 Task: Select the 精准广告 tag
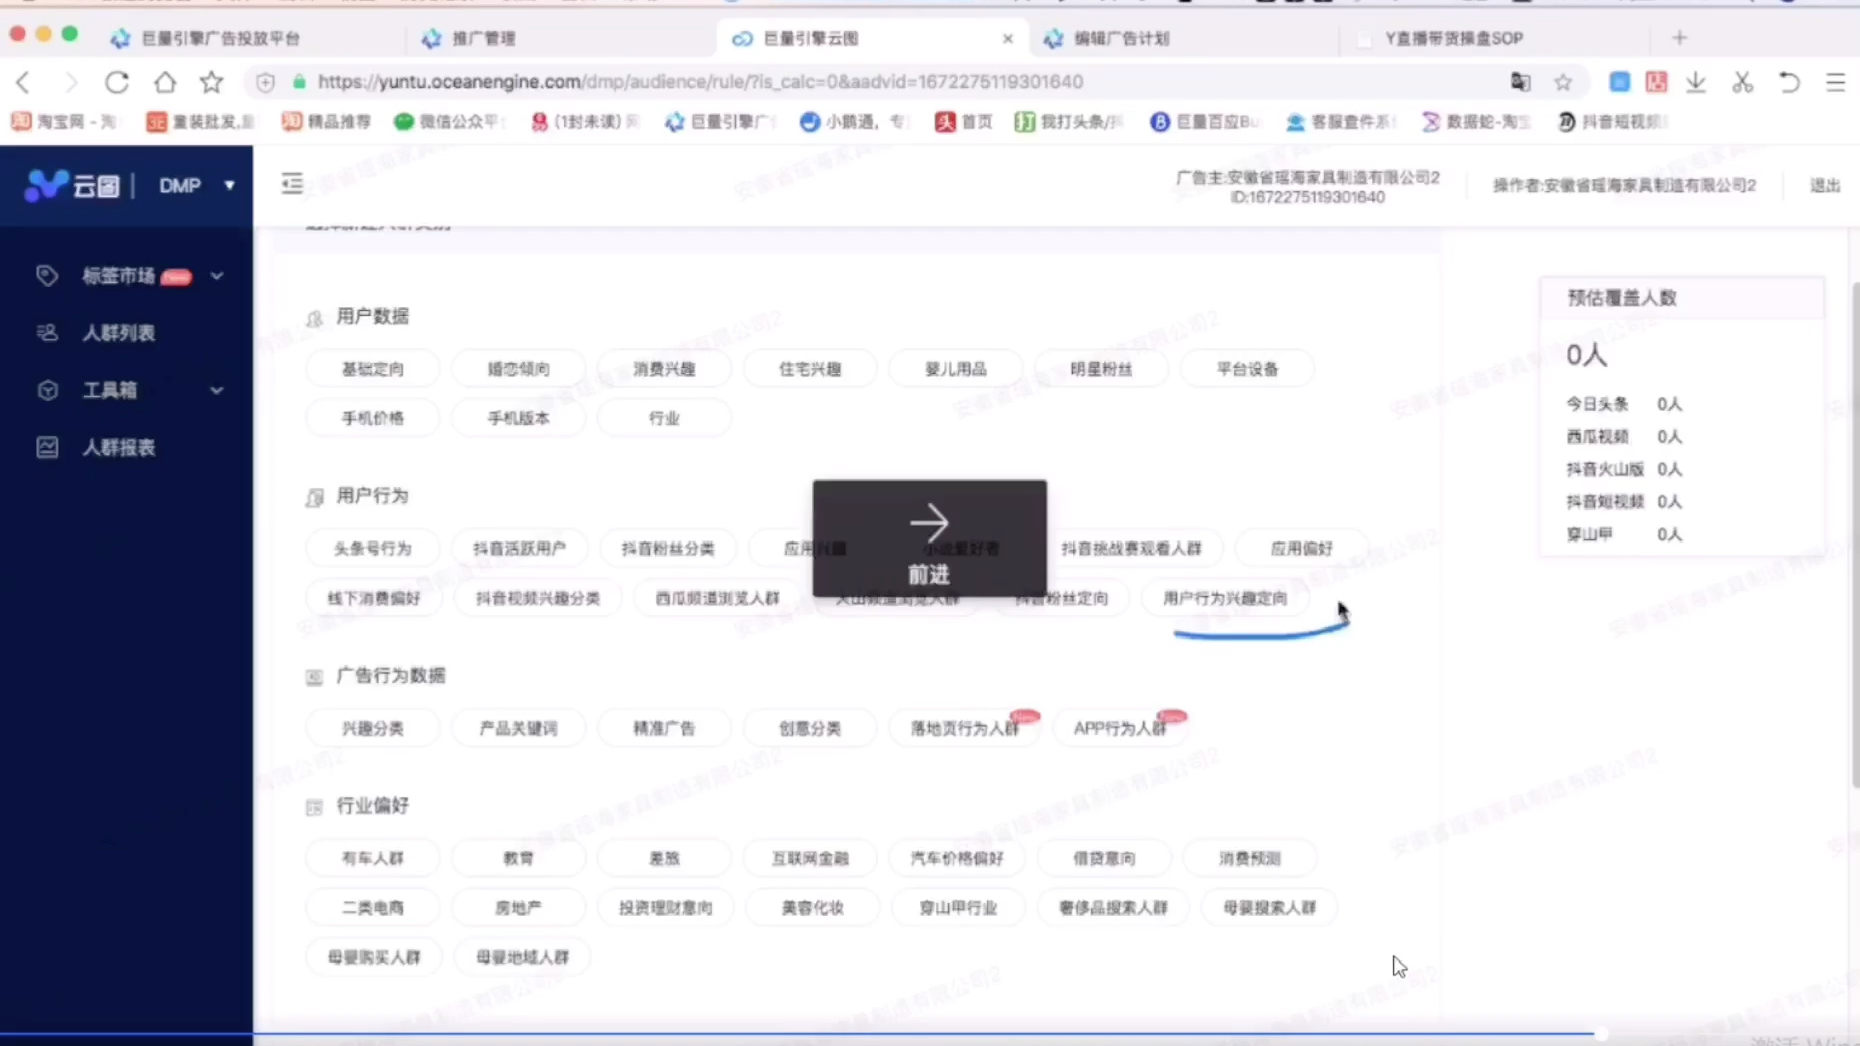click(x=664, y=728)
